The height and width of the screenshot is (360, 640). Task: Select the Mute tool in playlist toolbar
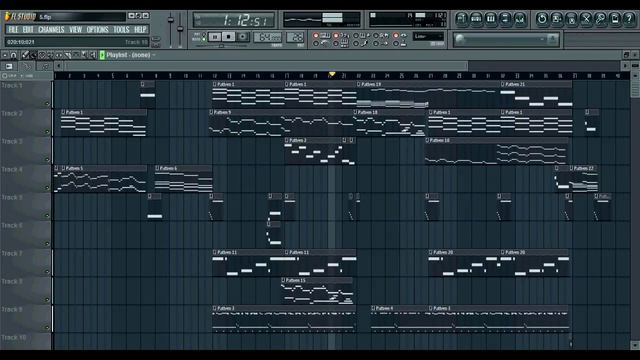pos(51,55)
